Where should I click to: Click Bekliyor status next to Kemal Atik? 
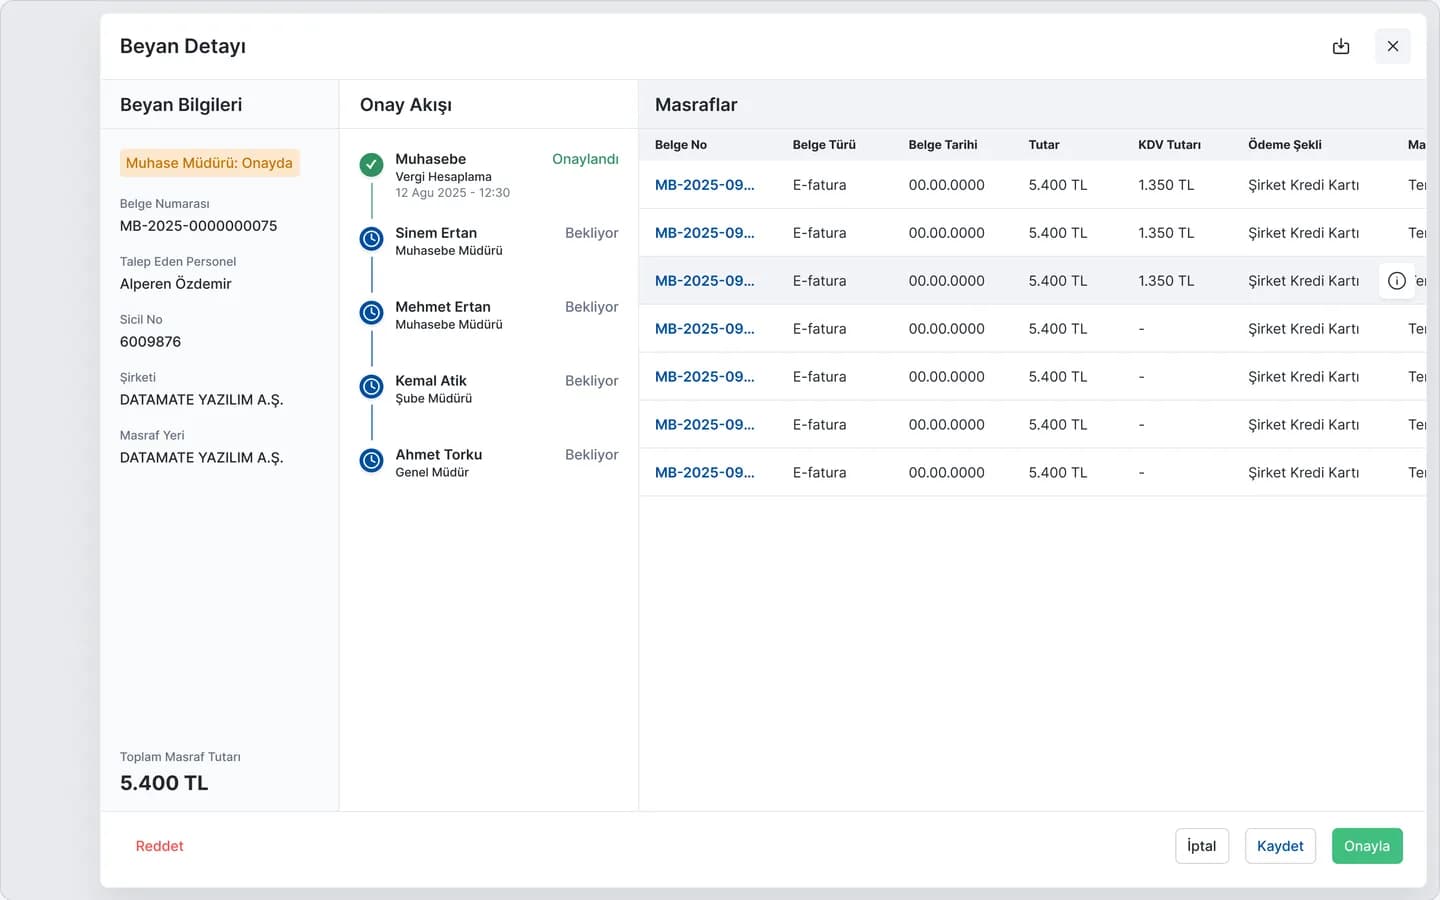click(x=592, y=381)
